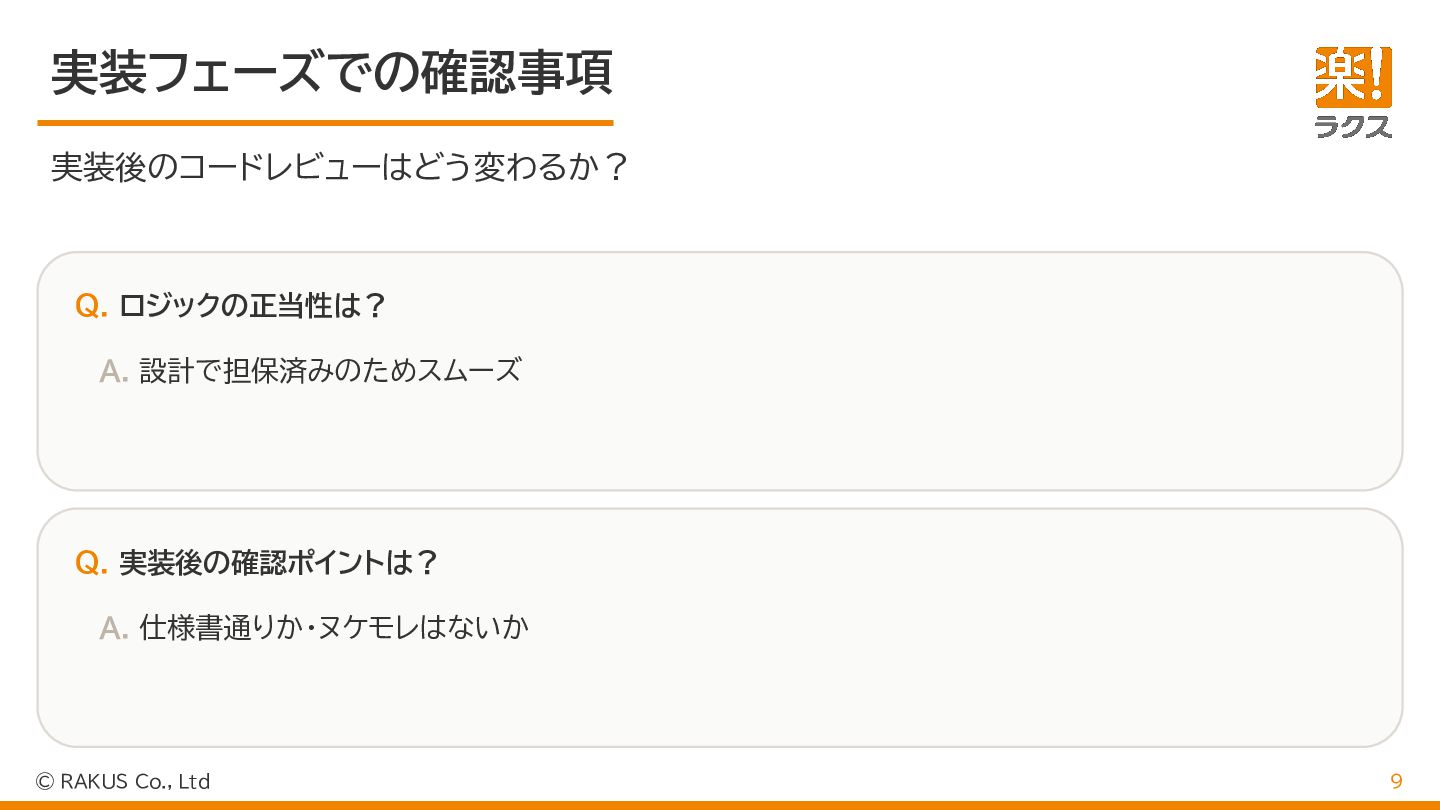1440x810 pixels.
Task: Click the orange underline below the title
Action: pos(325,123)
